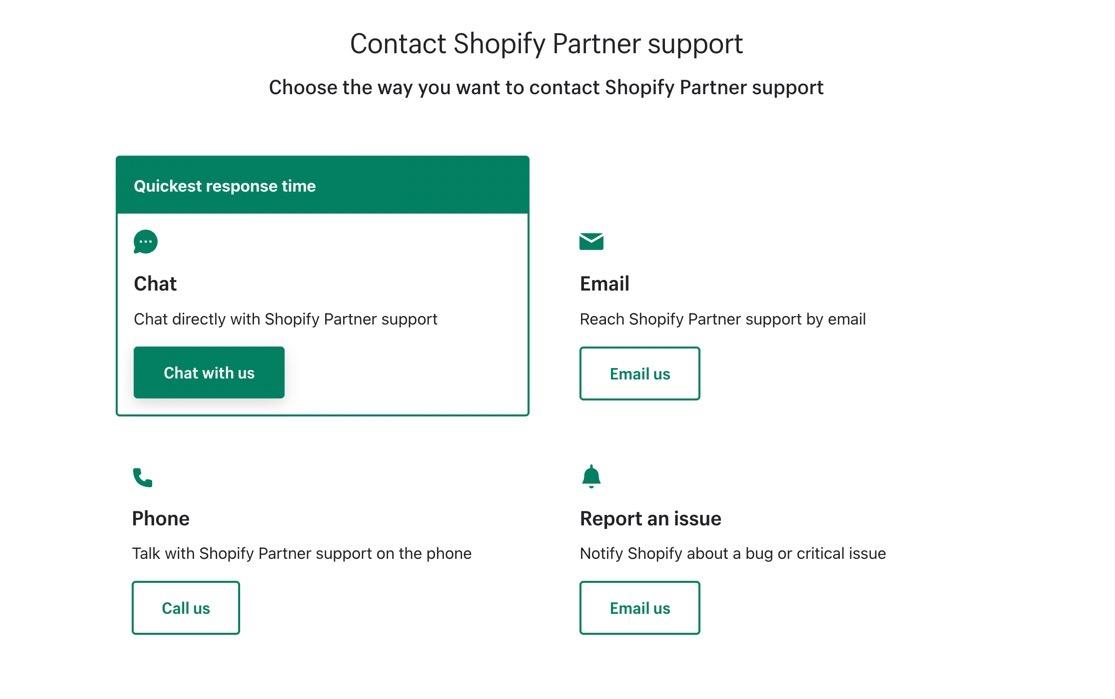Click the bell icon above Report an issue
Screen dimensions: 1115x699
coord(591,477)
